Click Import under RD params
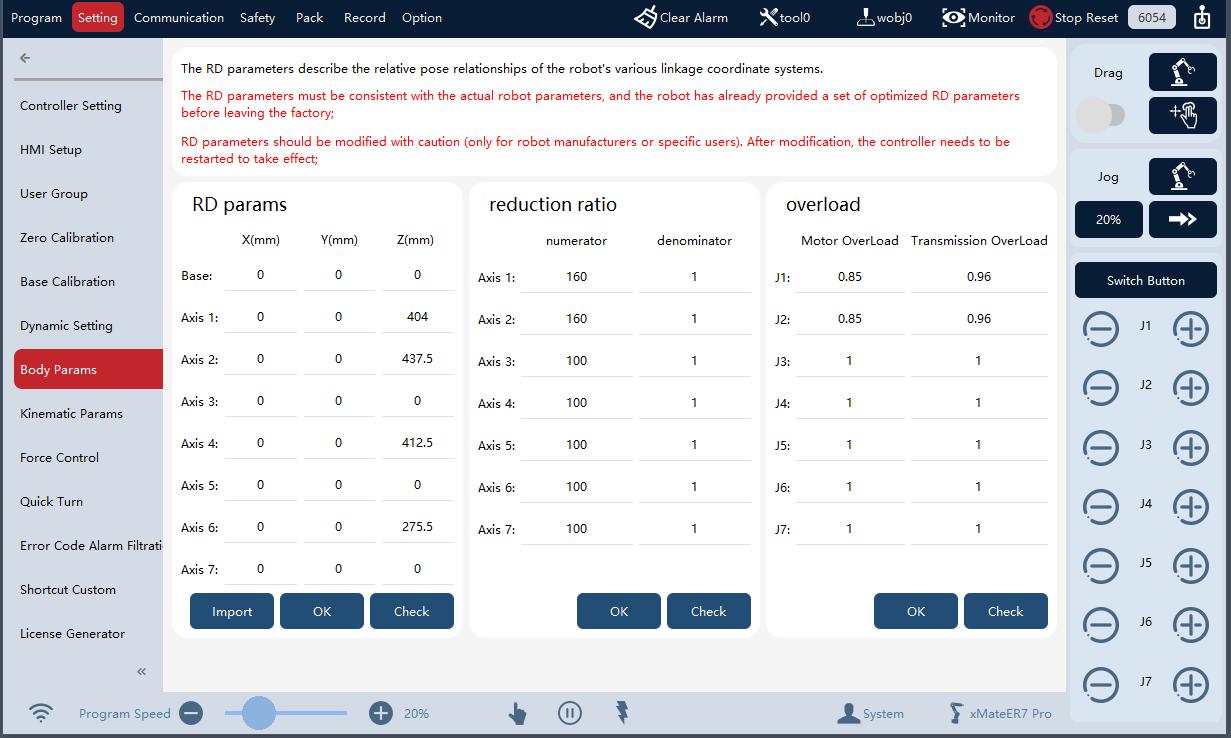1231x738 pixels. tap(232, 611)
